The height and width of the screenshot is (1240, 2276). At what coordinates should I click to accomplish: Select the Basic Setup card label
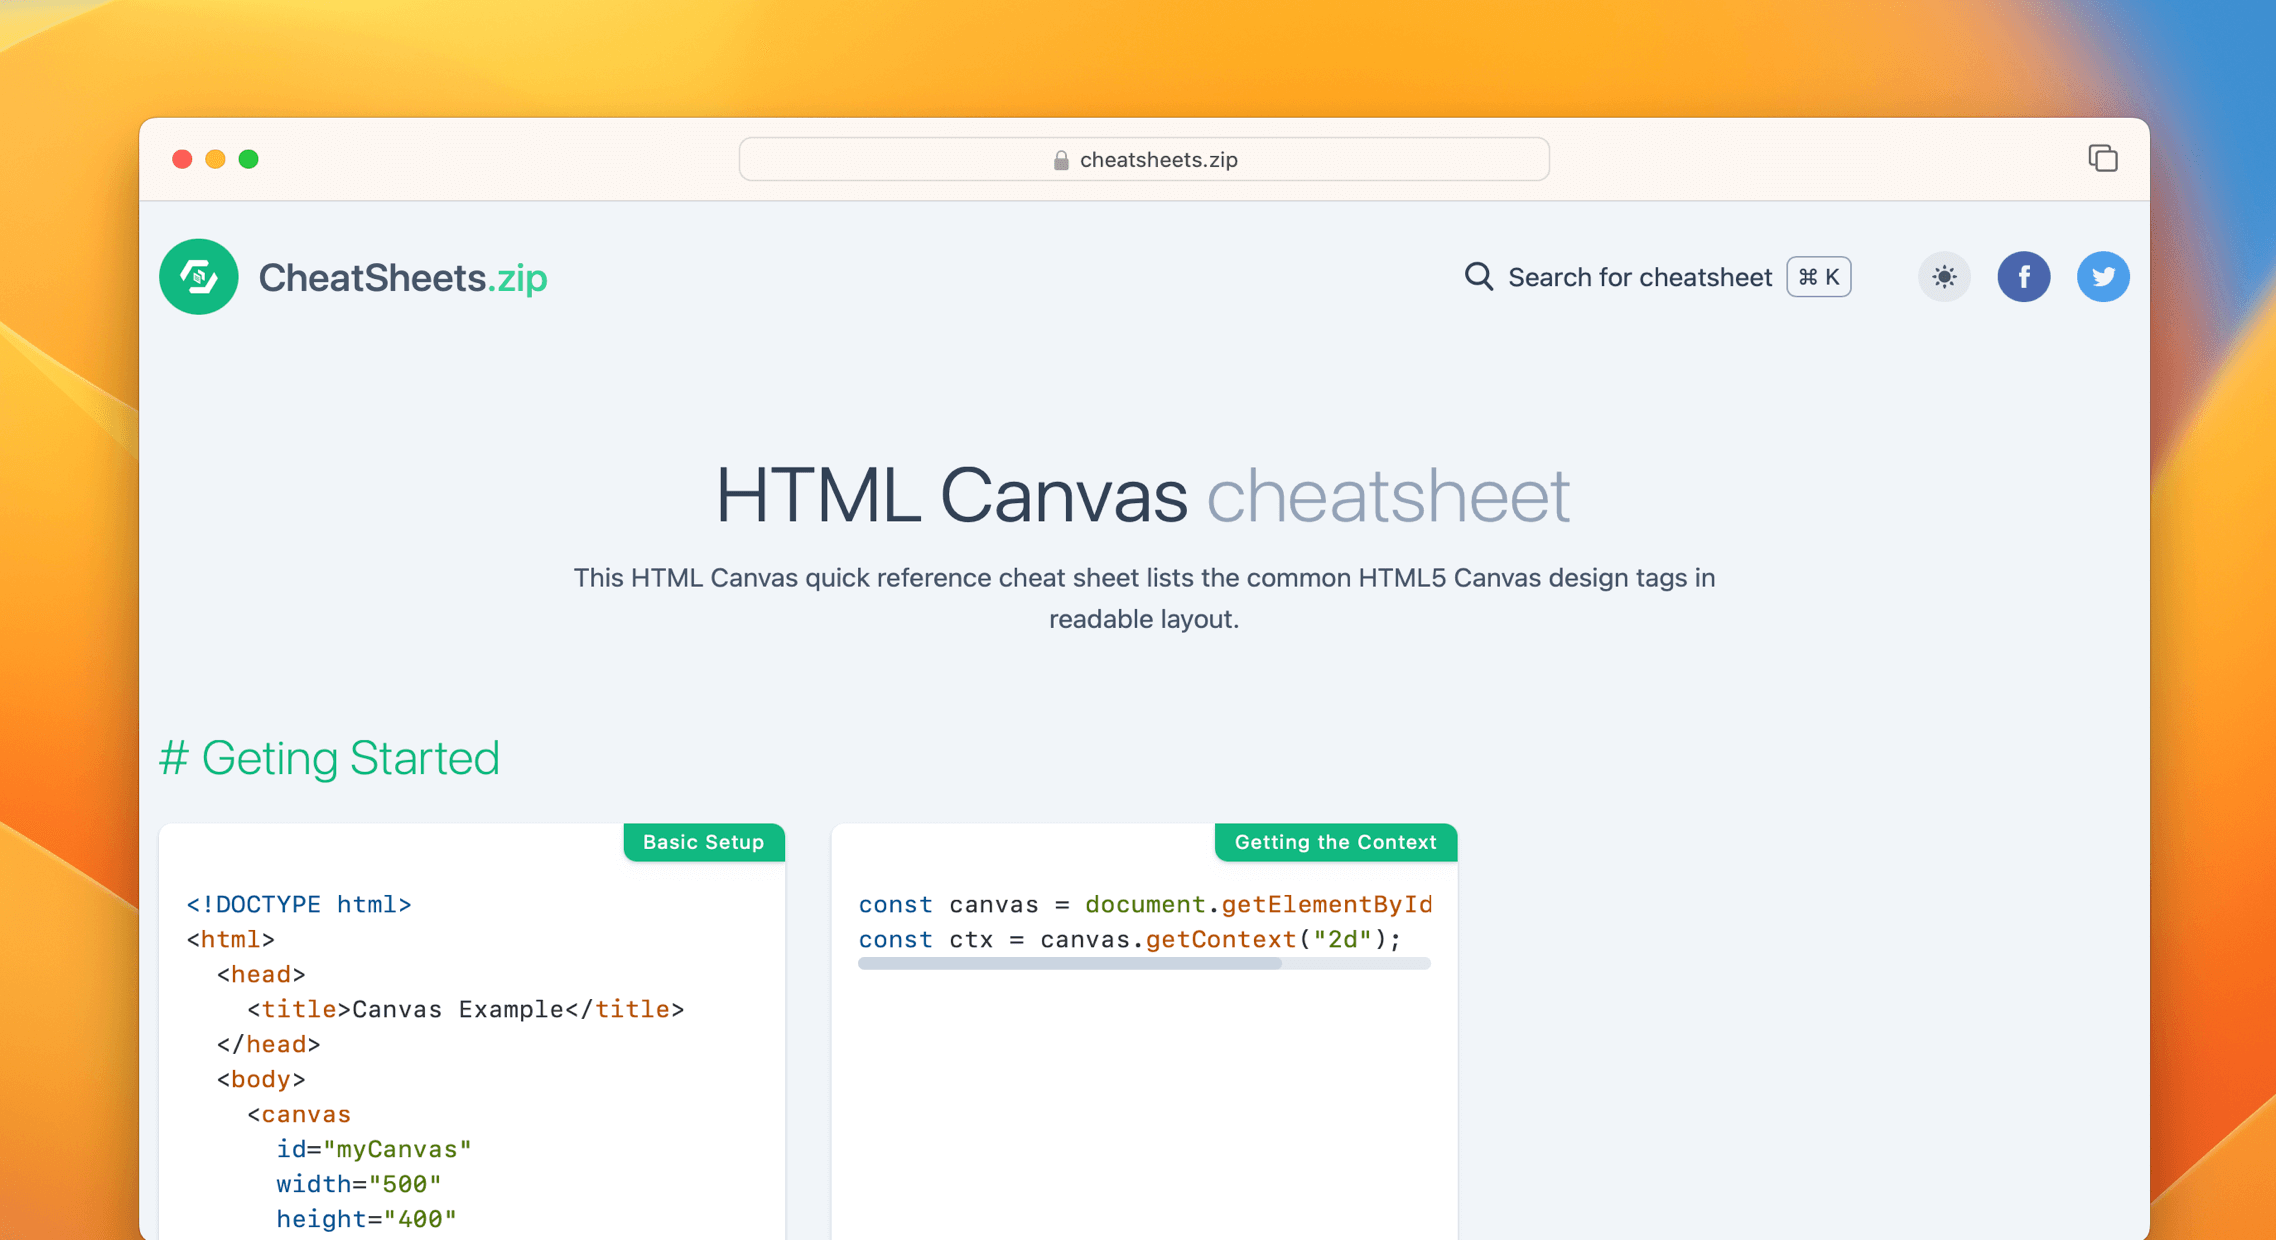pos(703,842)
